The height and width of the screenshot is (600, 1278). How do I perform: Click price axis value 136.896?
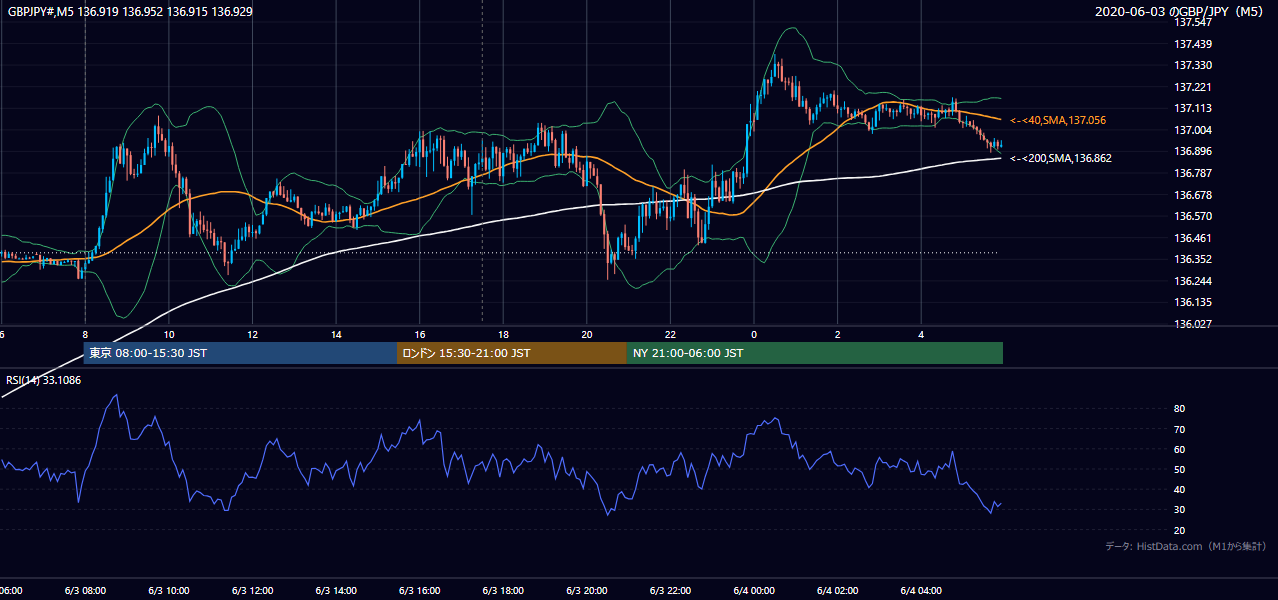click(1193, 151)
